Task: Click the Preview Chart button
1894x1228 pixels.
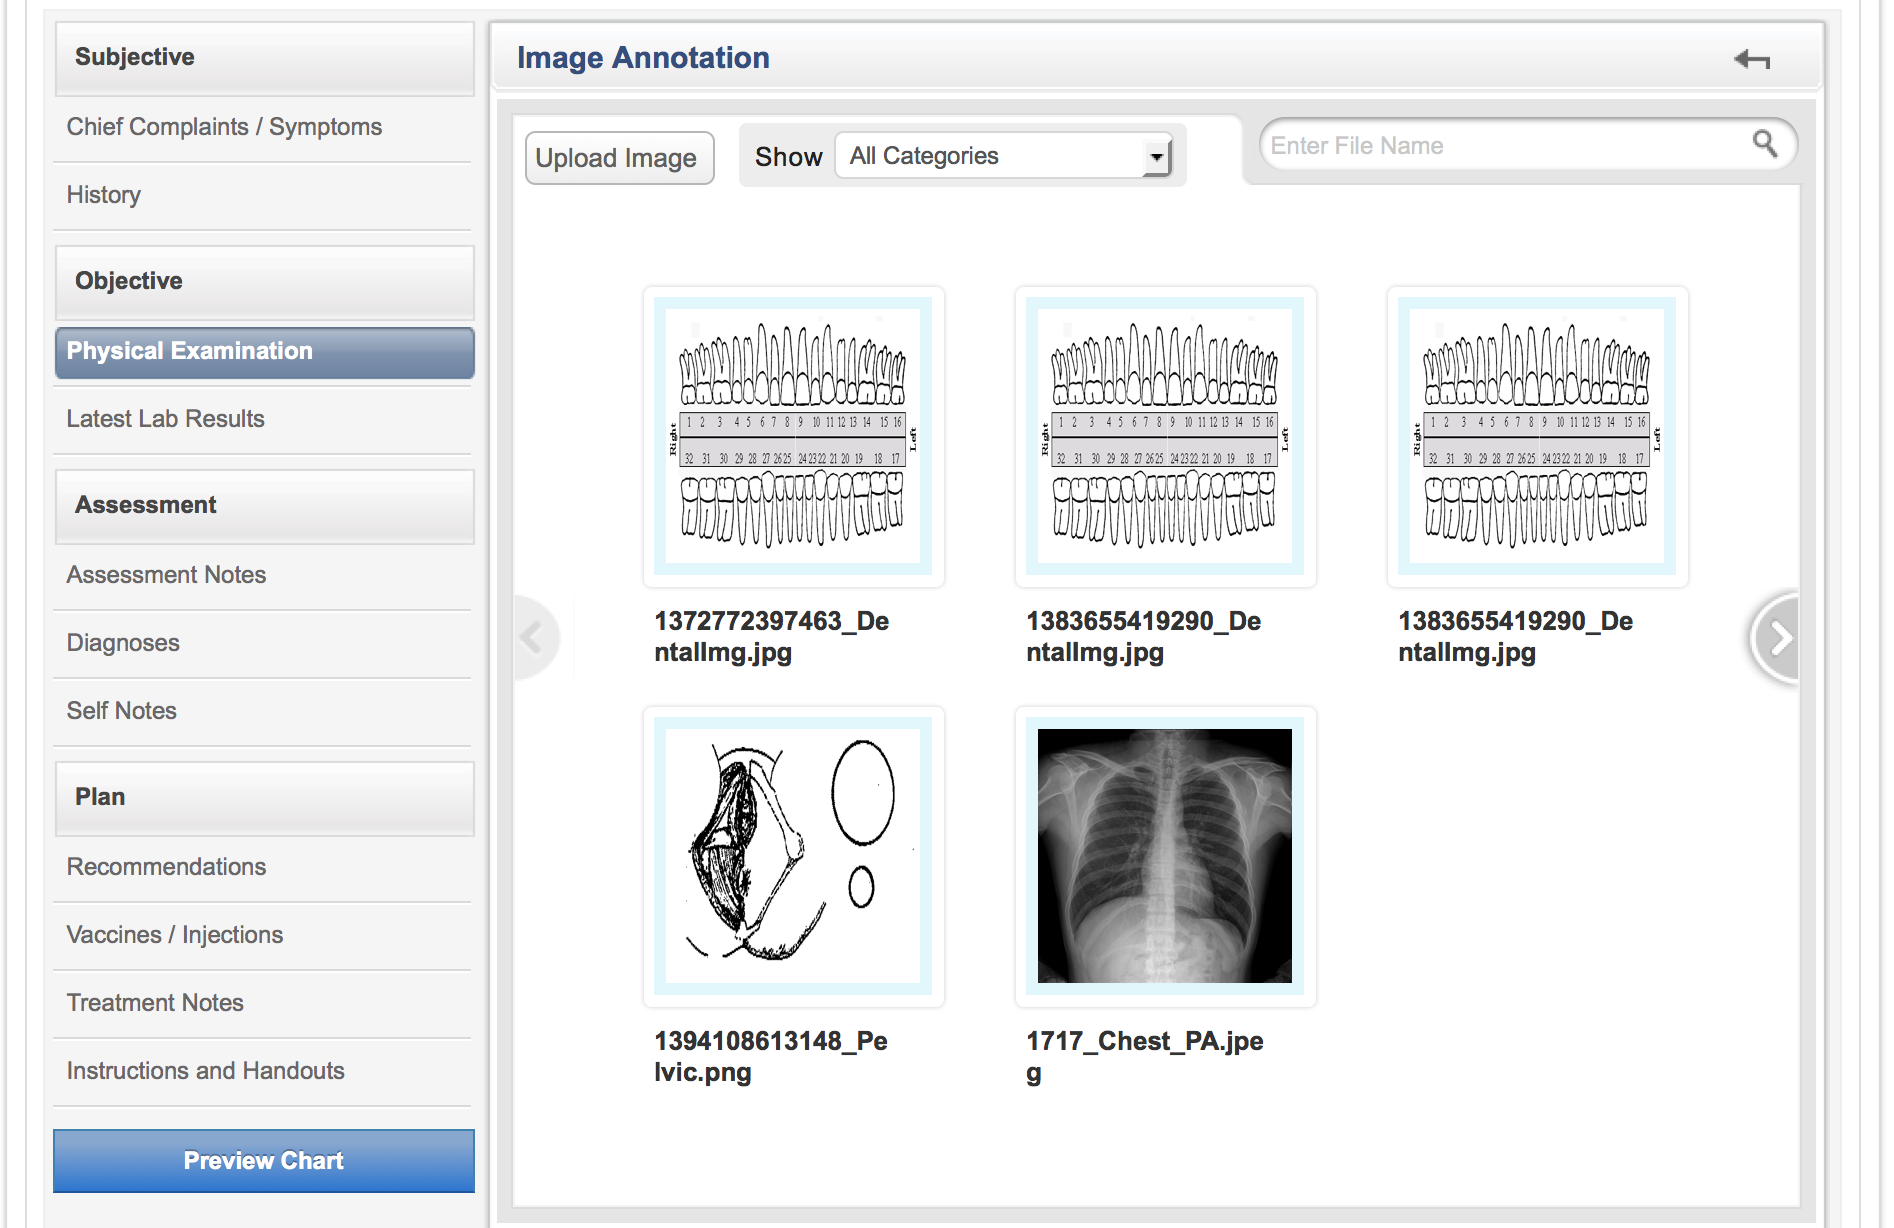Action: point(262,1160)
